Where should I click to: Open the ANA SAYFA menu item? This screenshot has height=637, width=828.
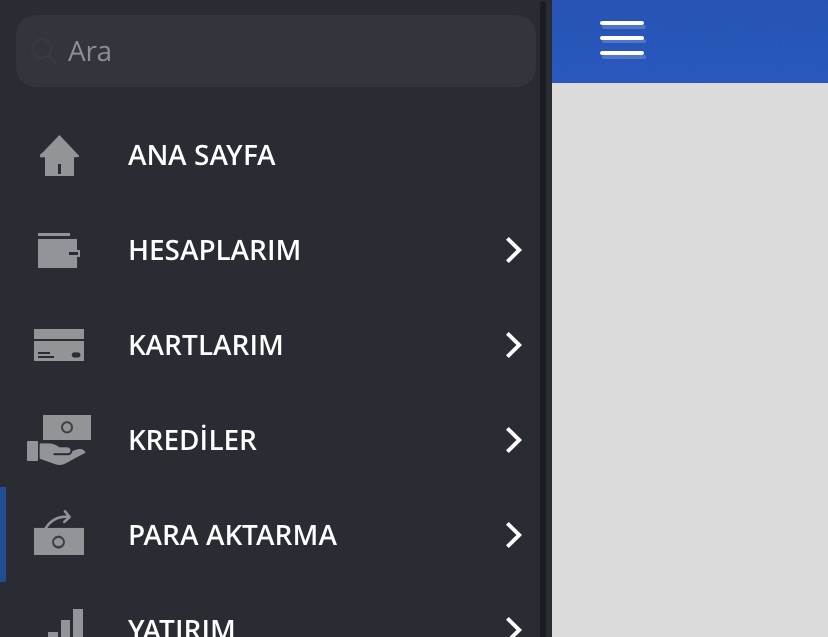tap(201, 155)
